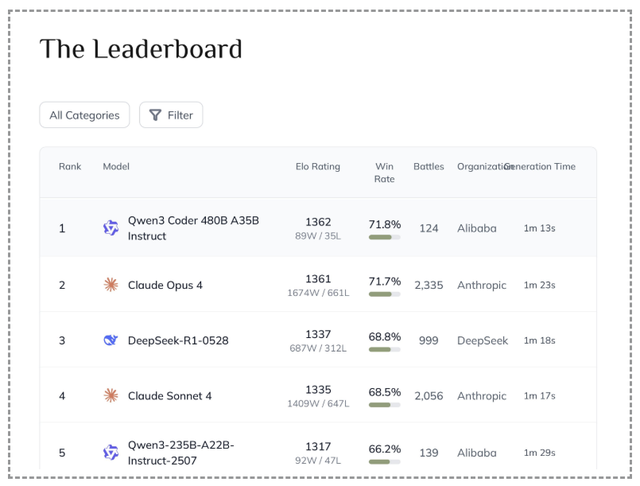The height and width of the screenshot is (486, 640).
Task: Click the Anthropic logo beside Claude Sonnet 4
Action: [111, 395]
